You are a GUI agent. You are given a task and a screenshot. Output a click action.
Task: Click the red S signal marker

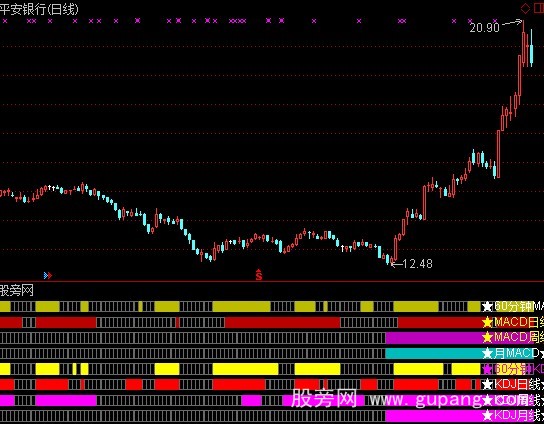[x=259, y=274]
